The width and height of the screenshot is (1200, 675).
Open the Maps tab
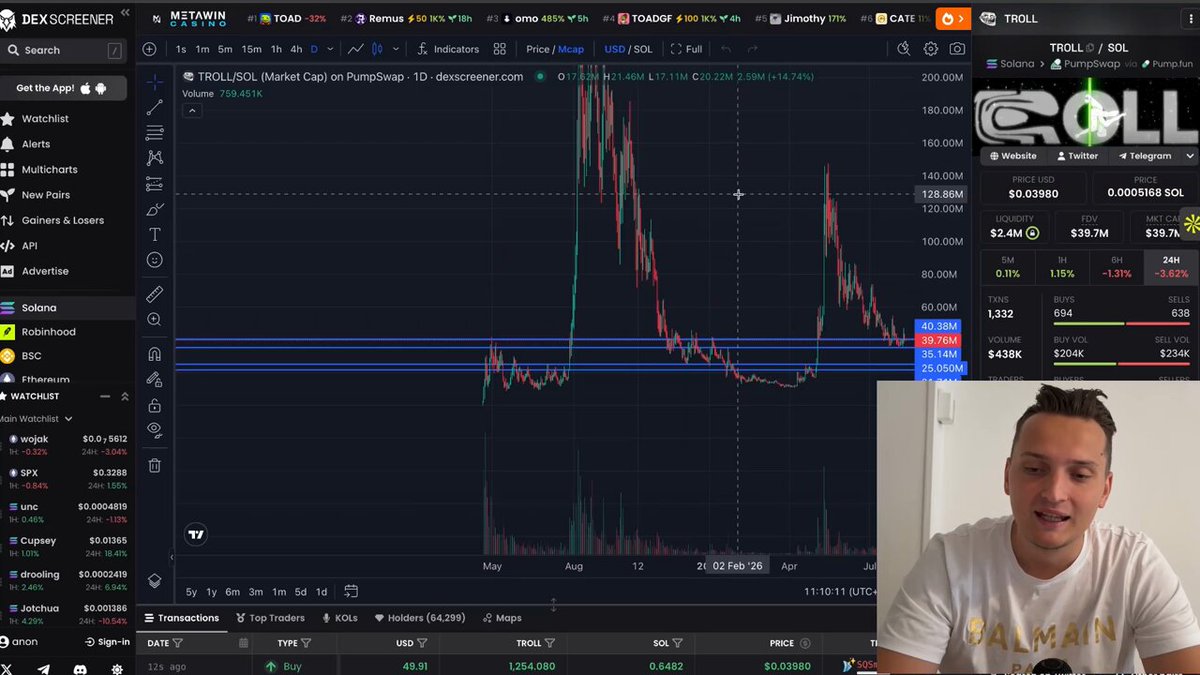pyautogui.click(x=502, y=618)
